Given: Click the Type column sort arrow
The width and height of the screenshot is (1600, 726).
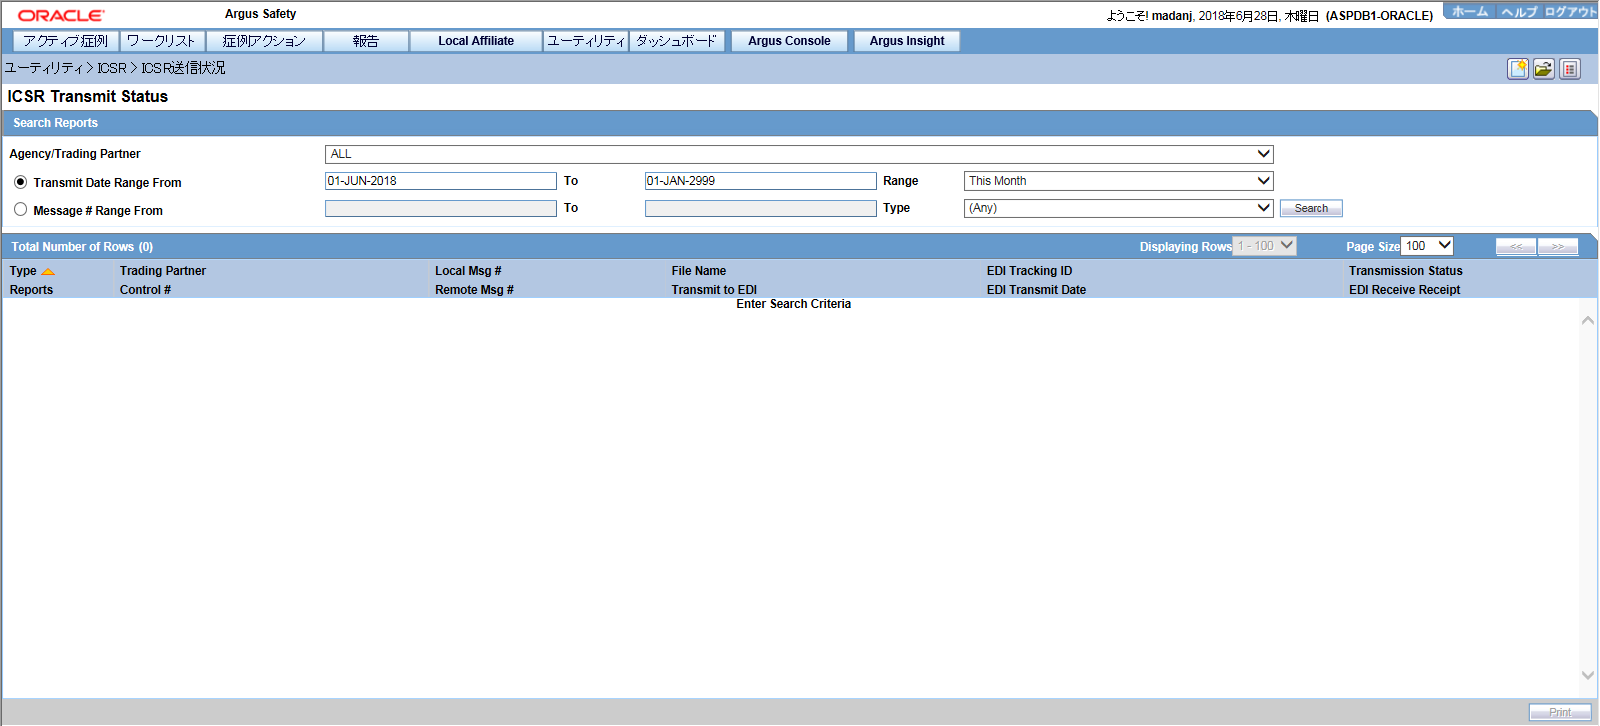Looking at the screenshot, I should [x=48, y=272].
